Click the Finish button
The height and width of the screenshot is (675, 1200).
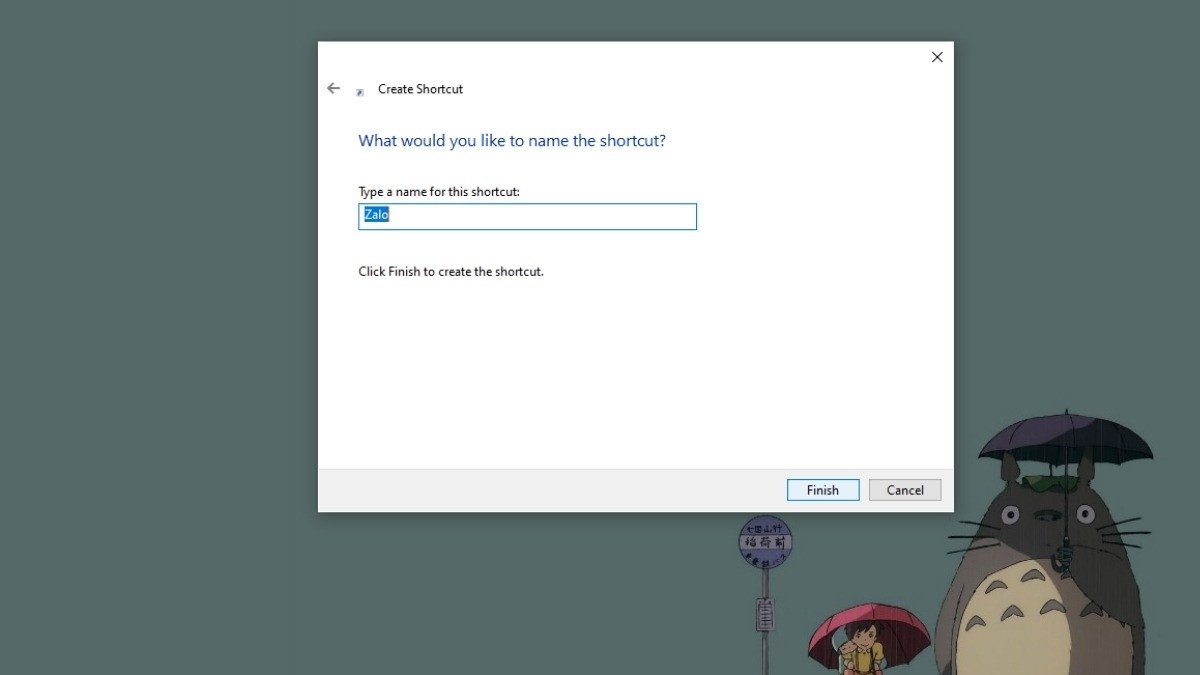[822, 489]
